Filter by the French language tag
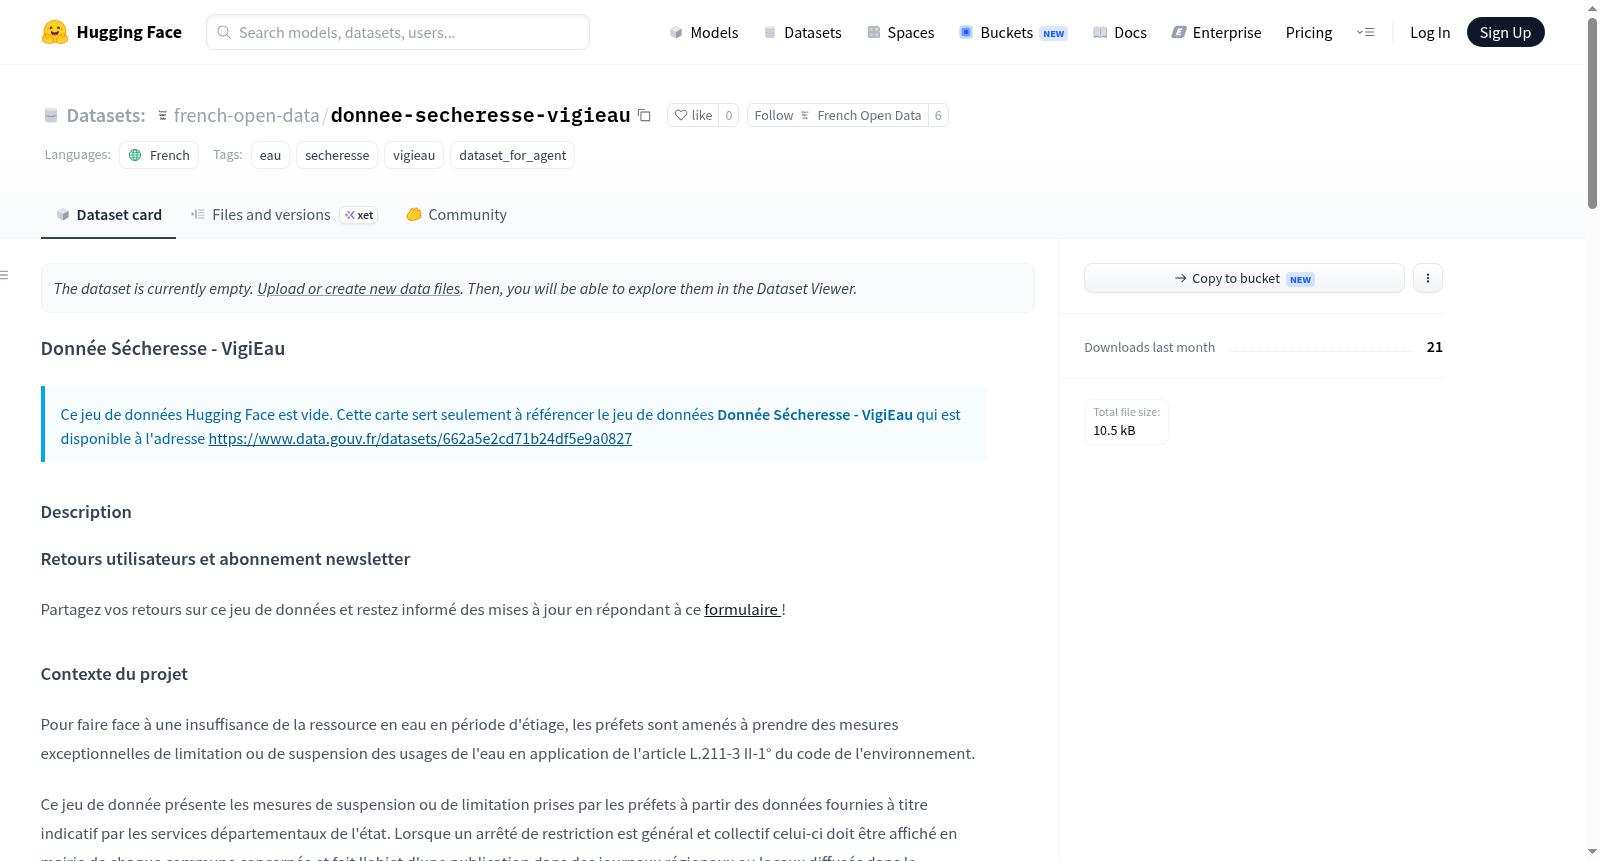1600x861 pixels. 159,155
